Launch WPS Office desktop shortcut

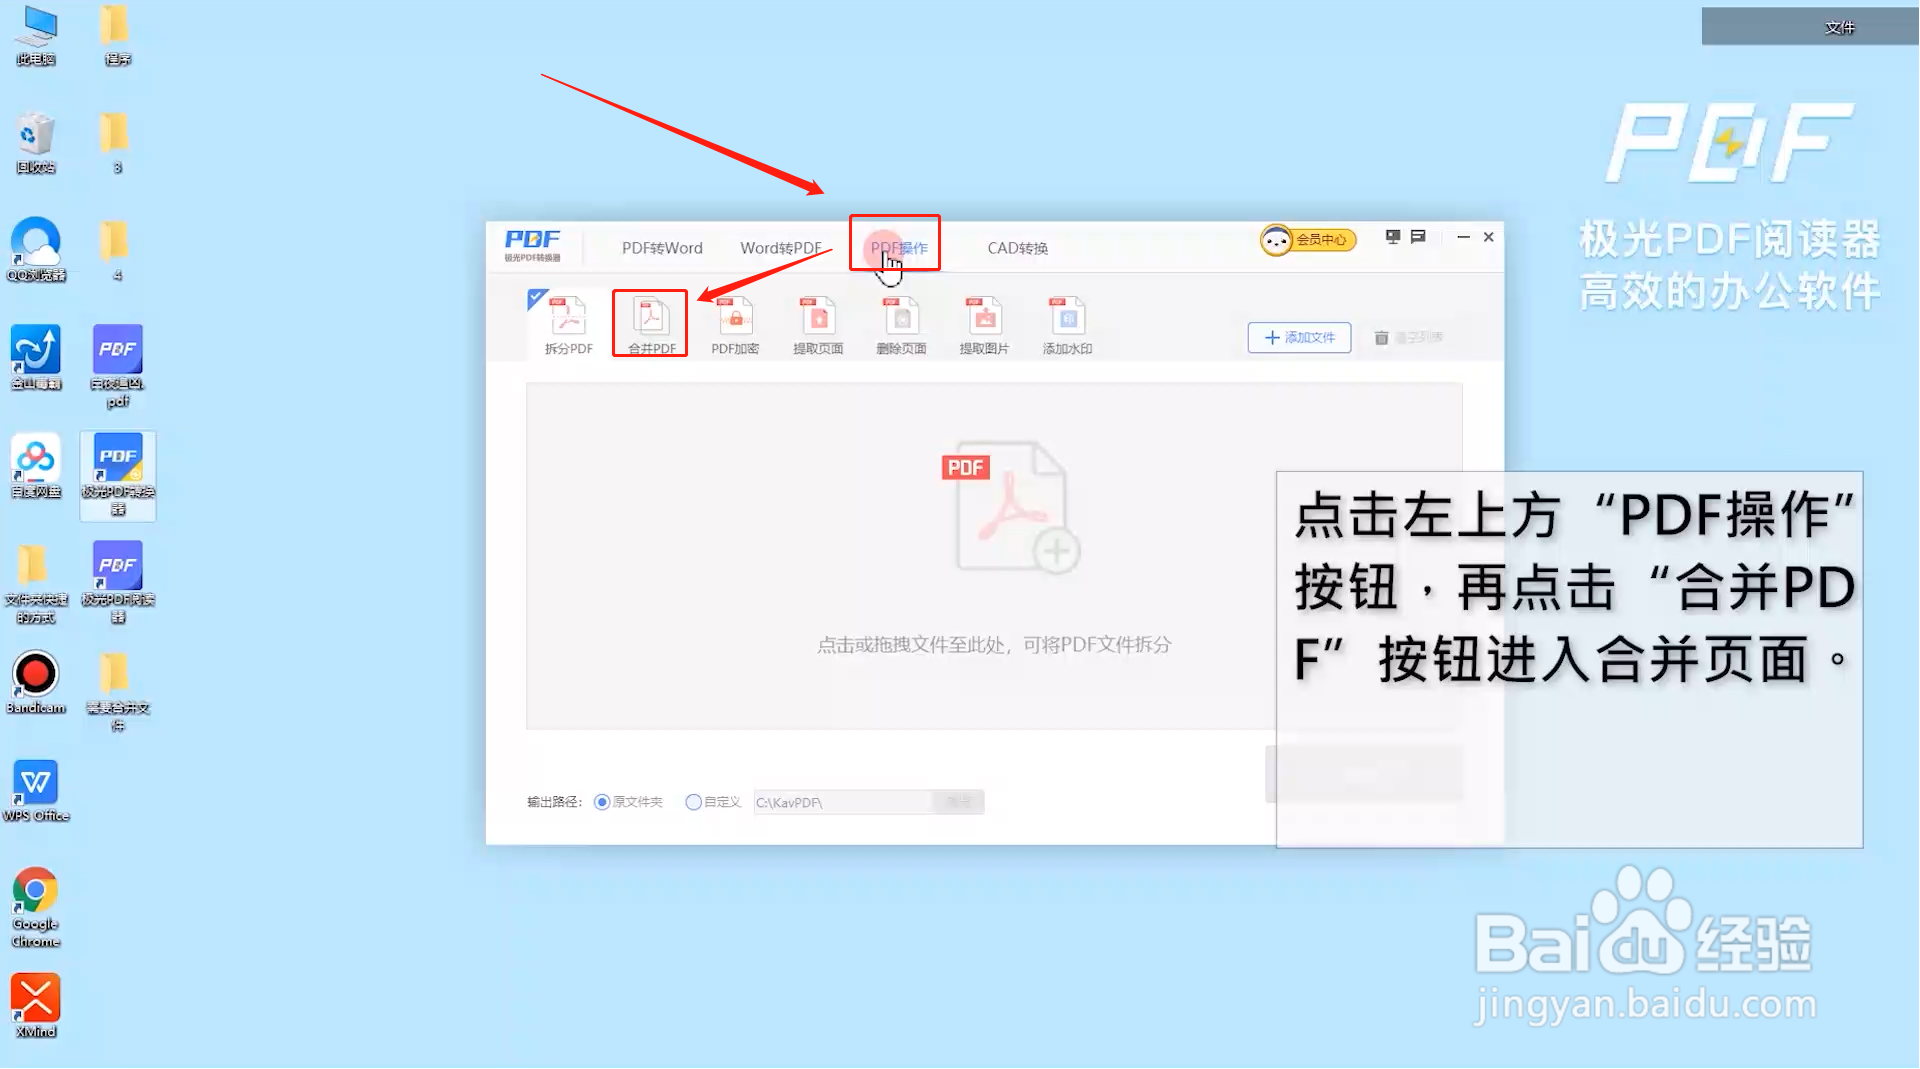(36, 791)
